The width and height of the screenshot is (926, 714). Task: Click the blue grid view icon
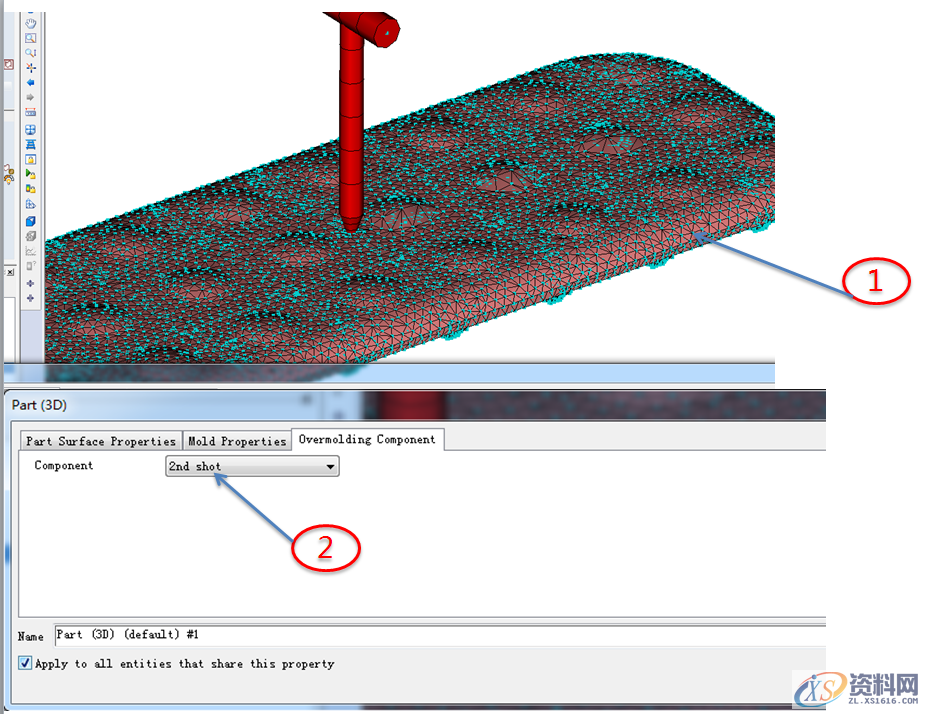point(31,129)
